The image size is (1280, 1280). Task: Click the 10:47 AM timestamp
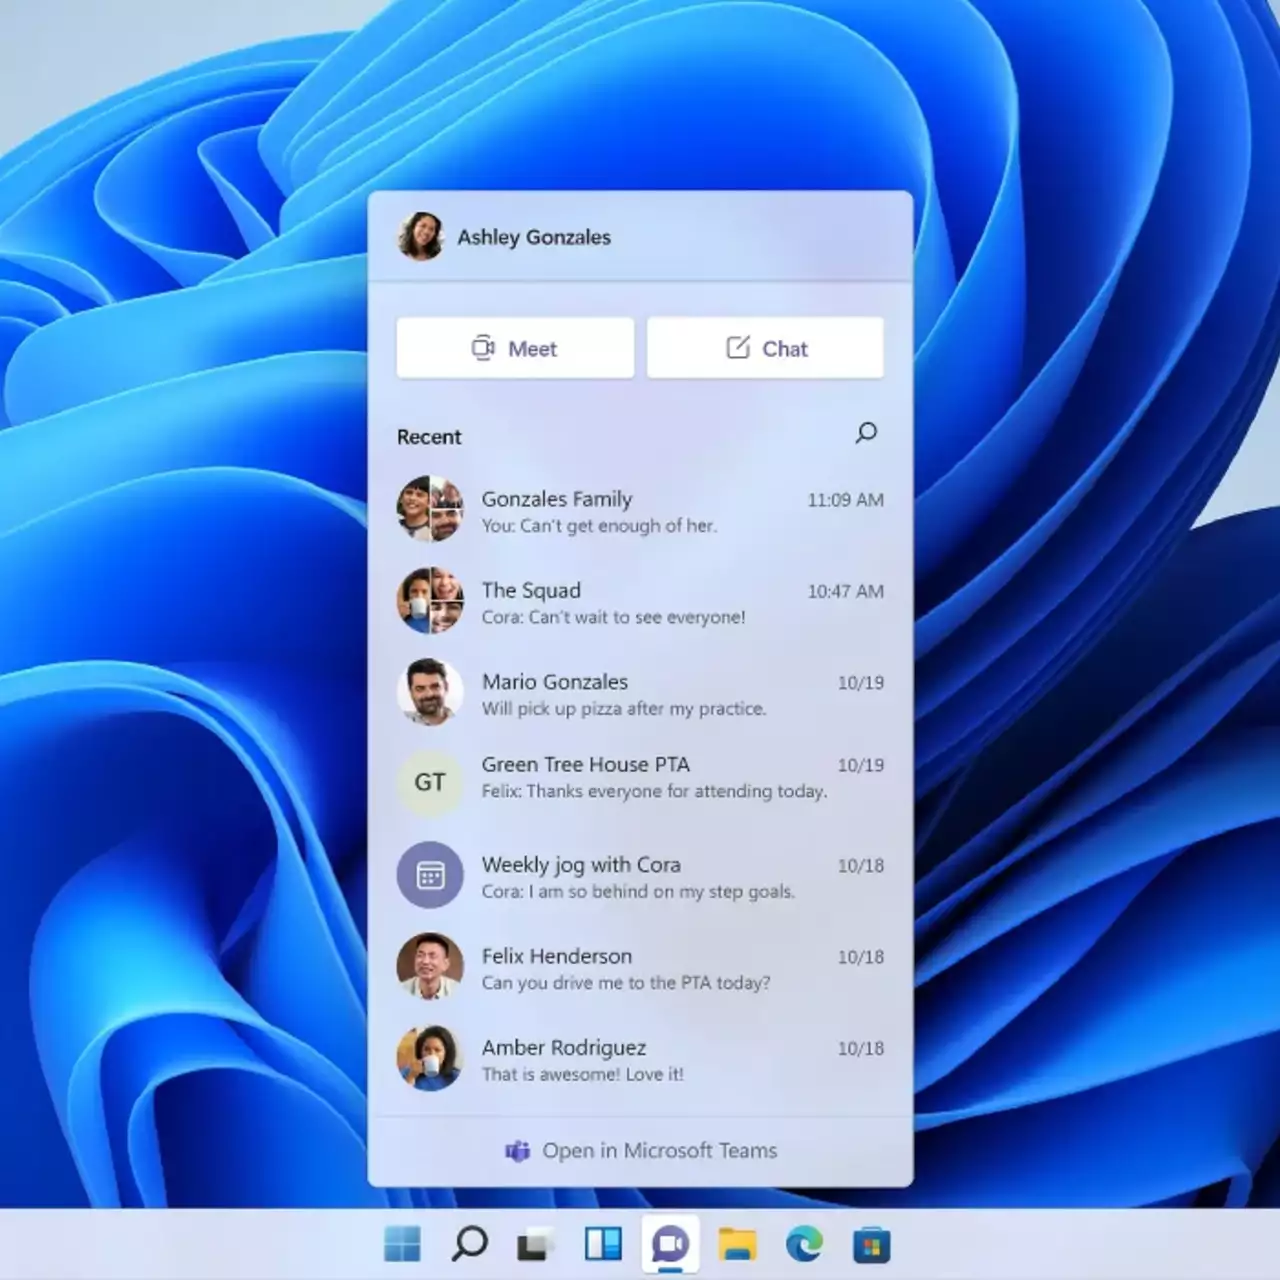[x=845, y=592]
